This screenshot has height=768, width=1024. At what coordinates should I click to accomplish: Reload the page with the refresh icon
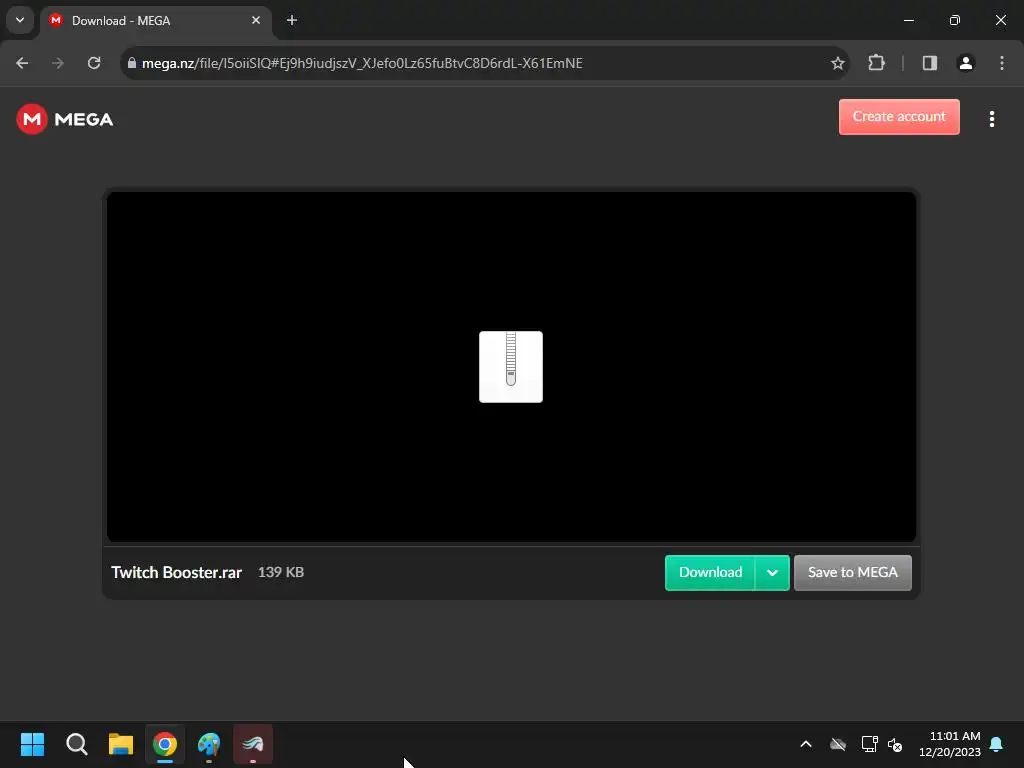point(94,63)
